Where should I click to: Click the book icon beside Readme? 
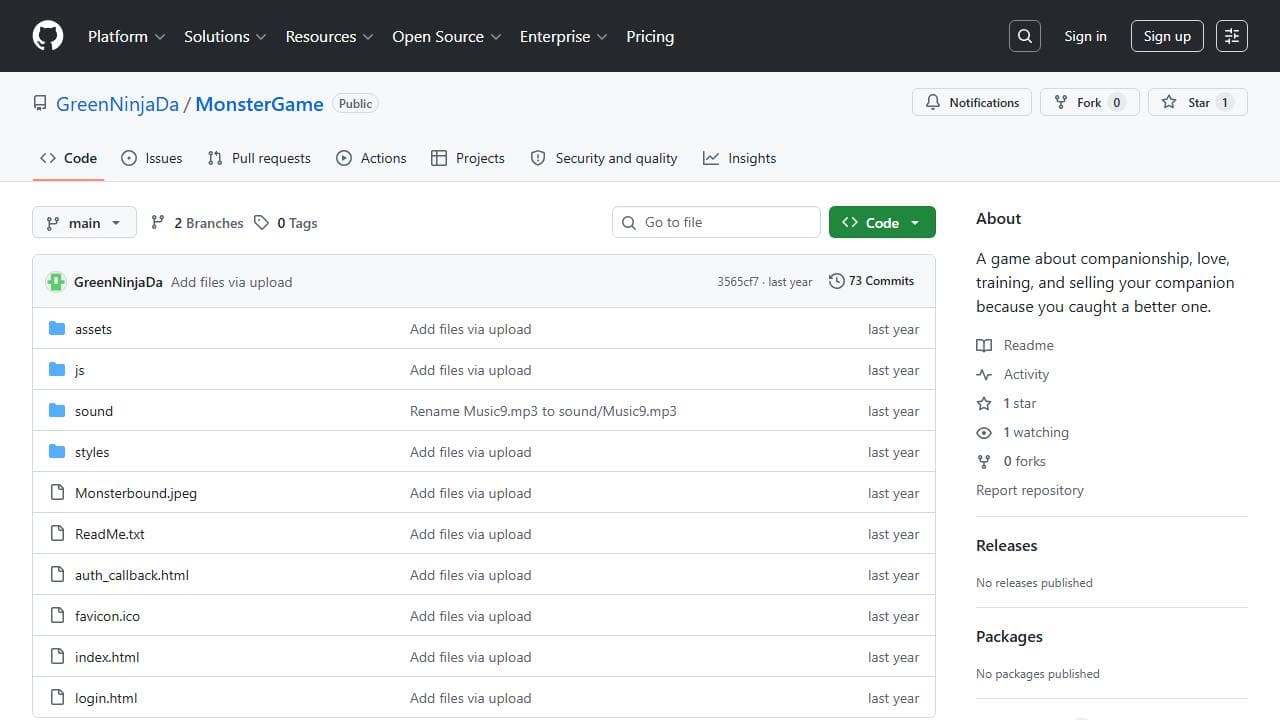coord(984,345)
